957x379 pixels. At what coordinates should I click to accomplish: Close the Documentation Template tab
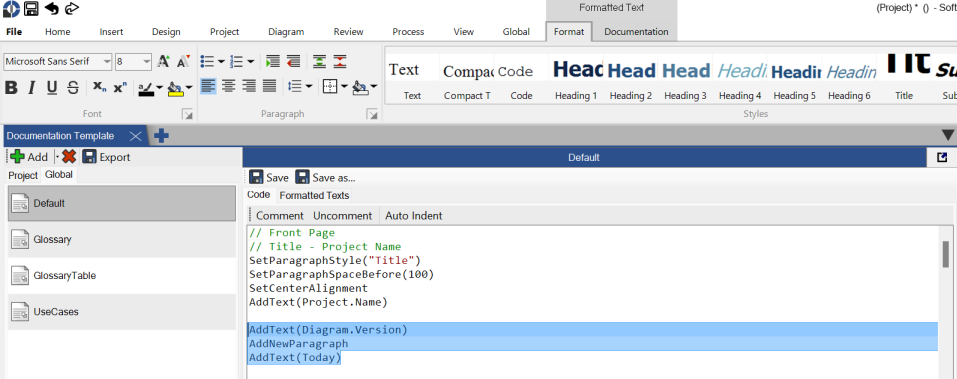(135, 136)
